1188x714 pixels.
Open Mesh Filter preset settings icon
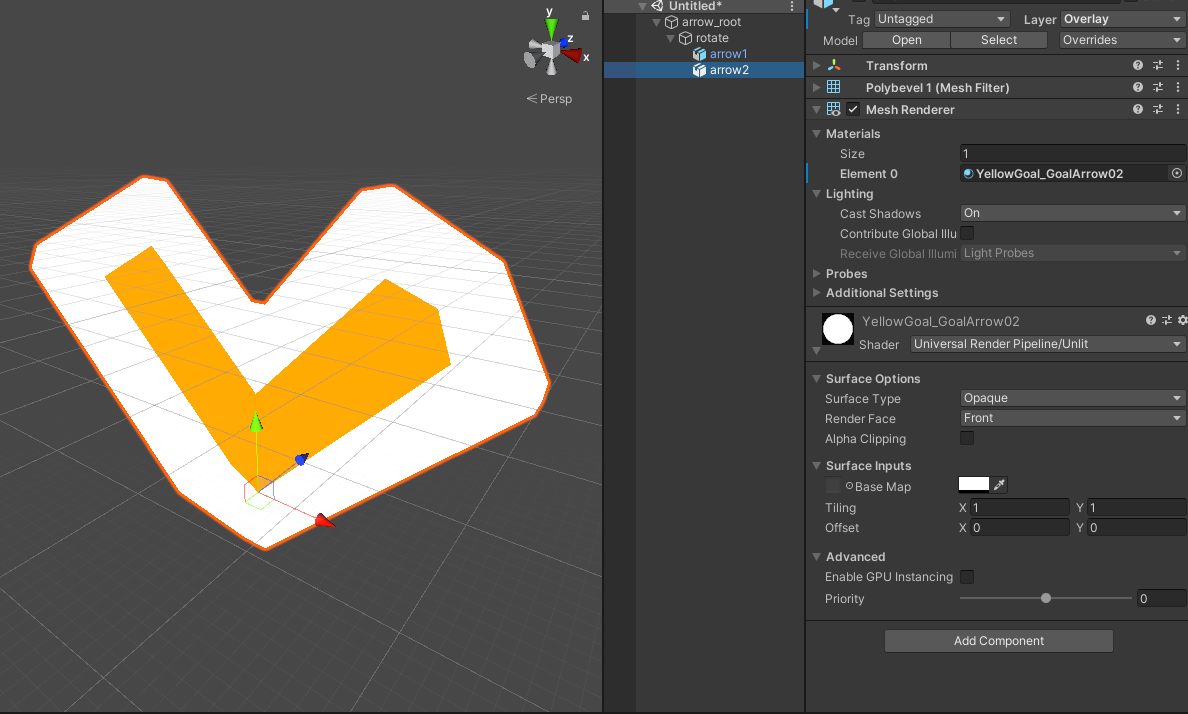tap(1158, 87)
